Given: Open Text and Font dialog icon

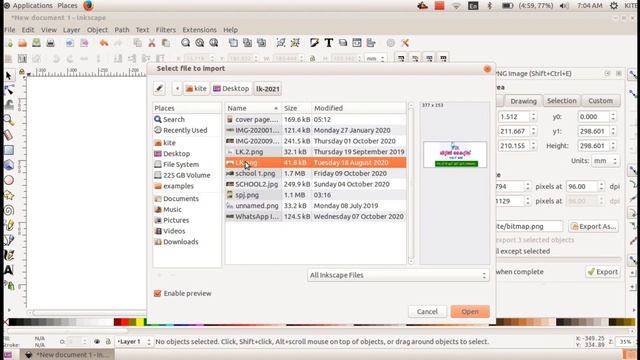Looking at the screenshot, I should [329, 43].
